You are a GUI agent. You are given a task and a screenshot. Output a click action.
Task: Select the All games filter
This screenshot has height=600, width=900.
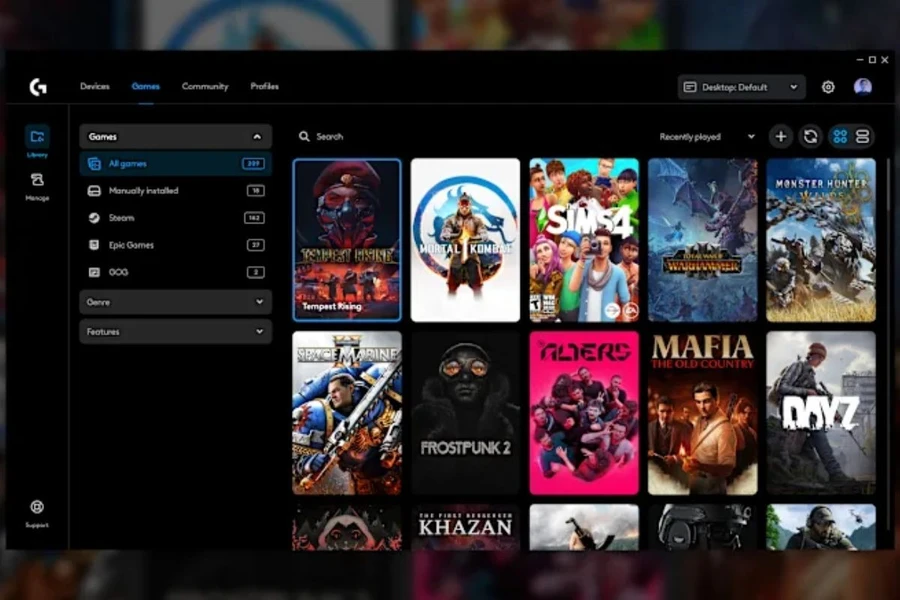[x=176, y=164]
